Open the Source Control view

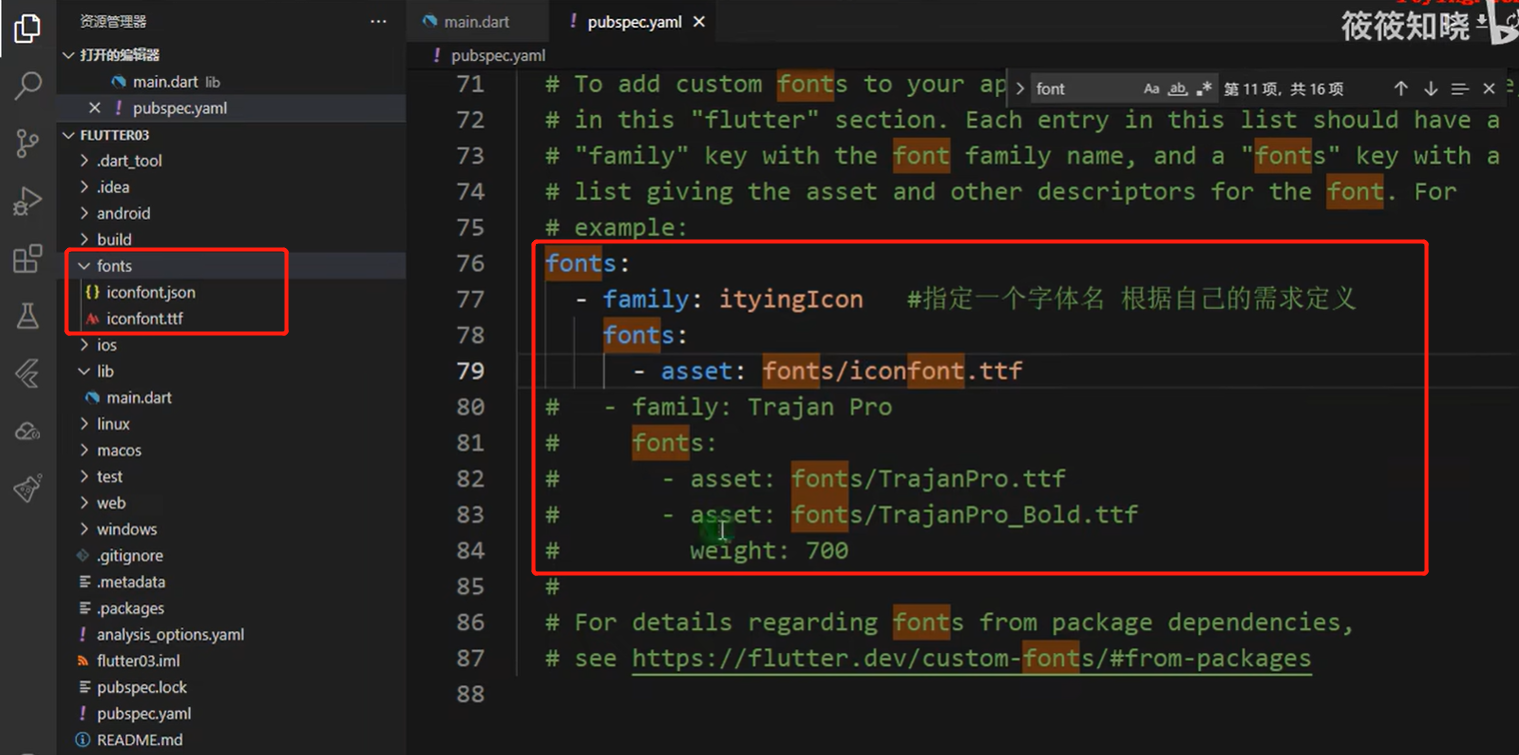click(27, 143)
